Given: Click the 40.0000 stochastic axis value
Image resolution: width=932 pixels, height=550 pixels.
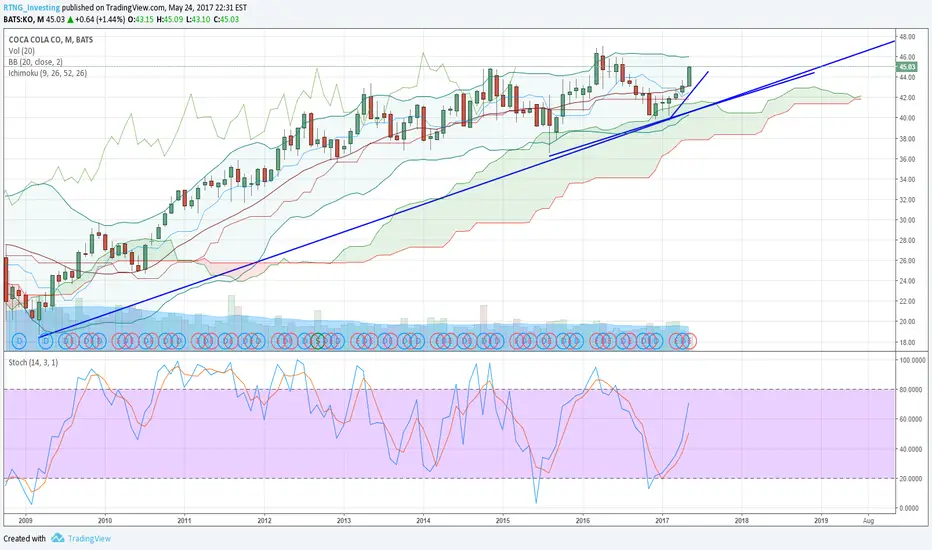Looking at the screenshot, I should pos(912,449).
